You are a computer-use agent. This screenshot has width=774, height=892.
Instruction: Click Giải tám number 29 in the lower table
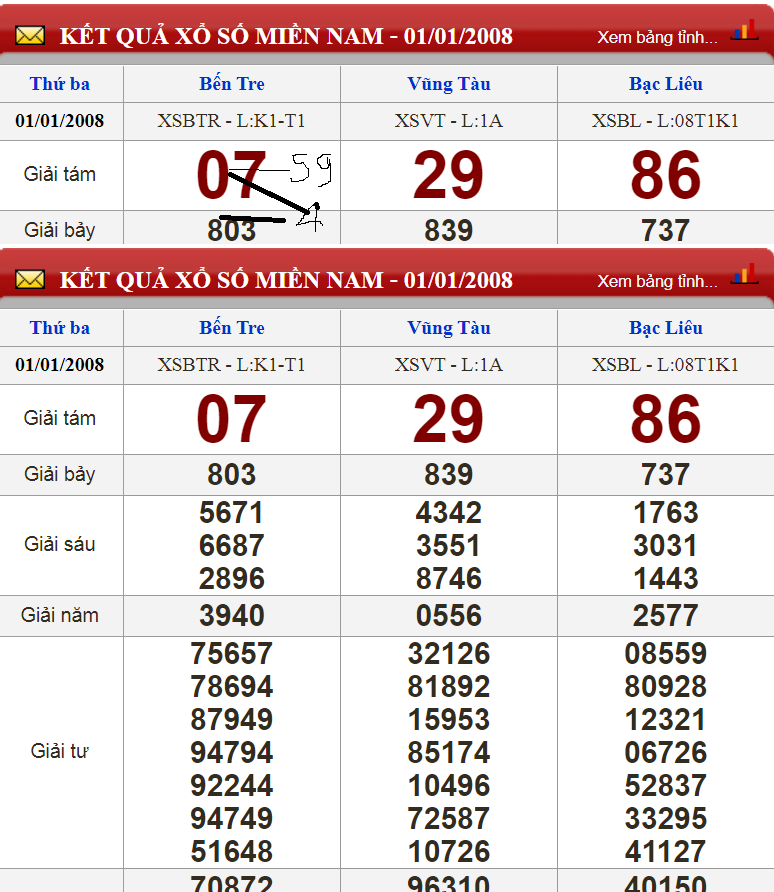point(449,419)
